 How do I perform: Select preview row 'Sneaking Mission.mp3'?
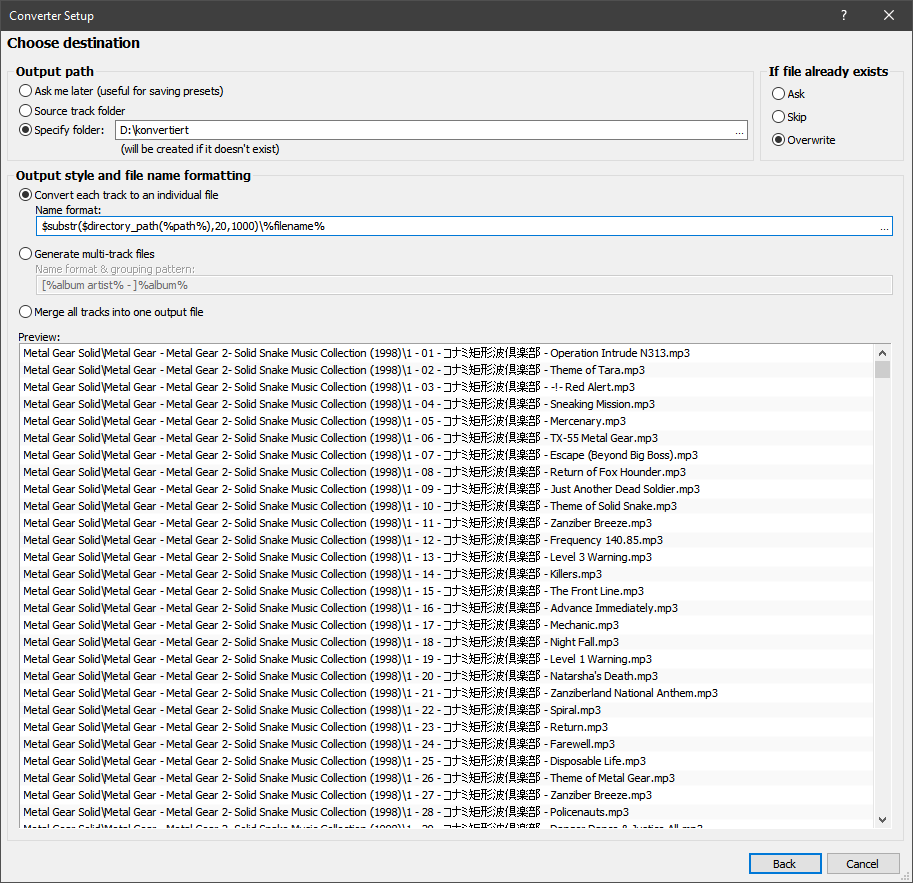click(x=447, y=404)
